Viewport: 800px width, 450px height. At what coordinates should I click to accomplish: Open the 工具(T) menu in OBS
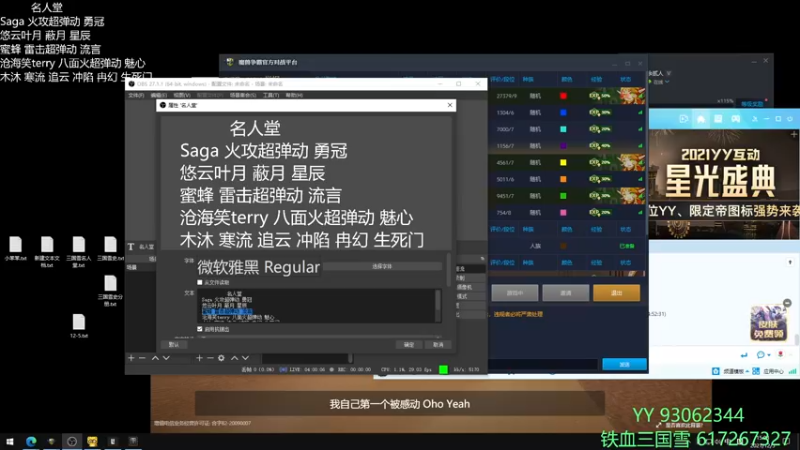[x=271, y=95]
